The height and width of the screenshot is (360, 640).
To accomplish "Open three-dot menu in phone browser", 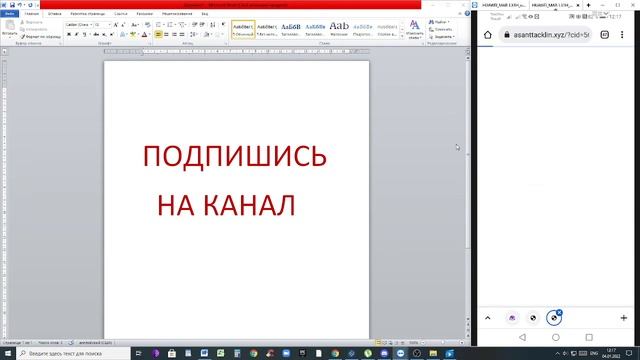I will click(622, 35).
